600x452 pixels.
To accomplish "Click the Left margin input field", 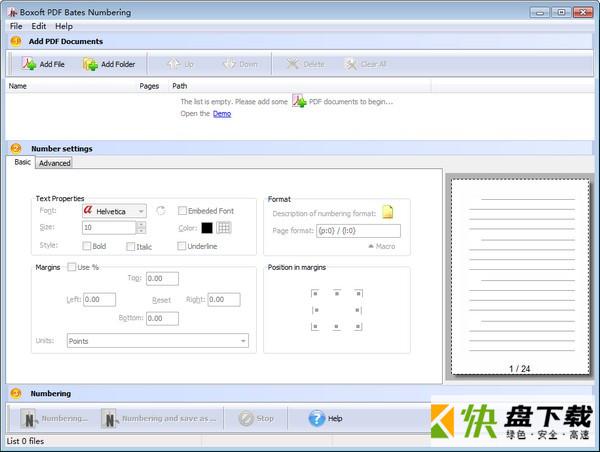I will pyautogui.click(x=99, y=300).
